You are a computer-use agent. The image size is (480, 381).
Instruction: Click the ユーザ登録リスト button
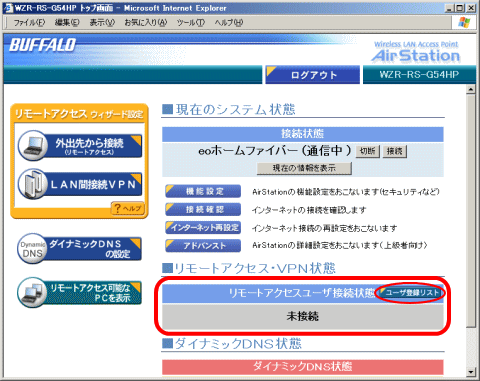point(411,293)
